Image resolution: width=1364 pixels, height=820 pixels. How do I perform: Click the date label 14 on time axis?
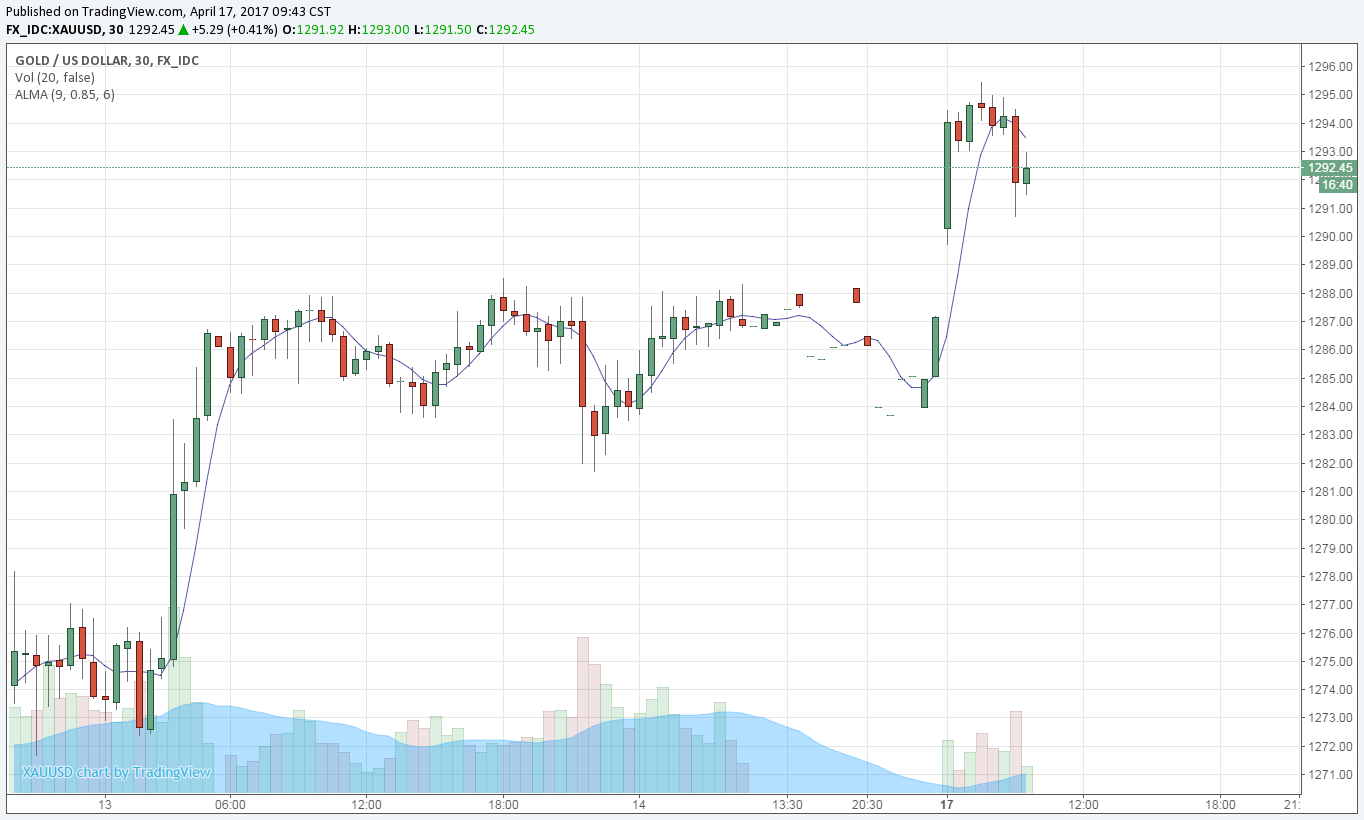point(638,805)
